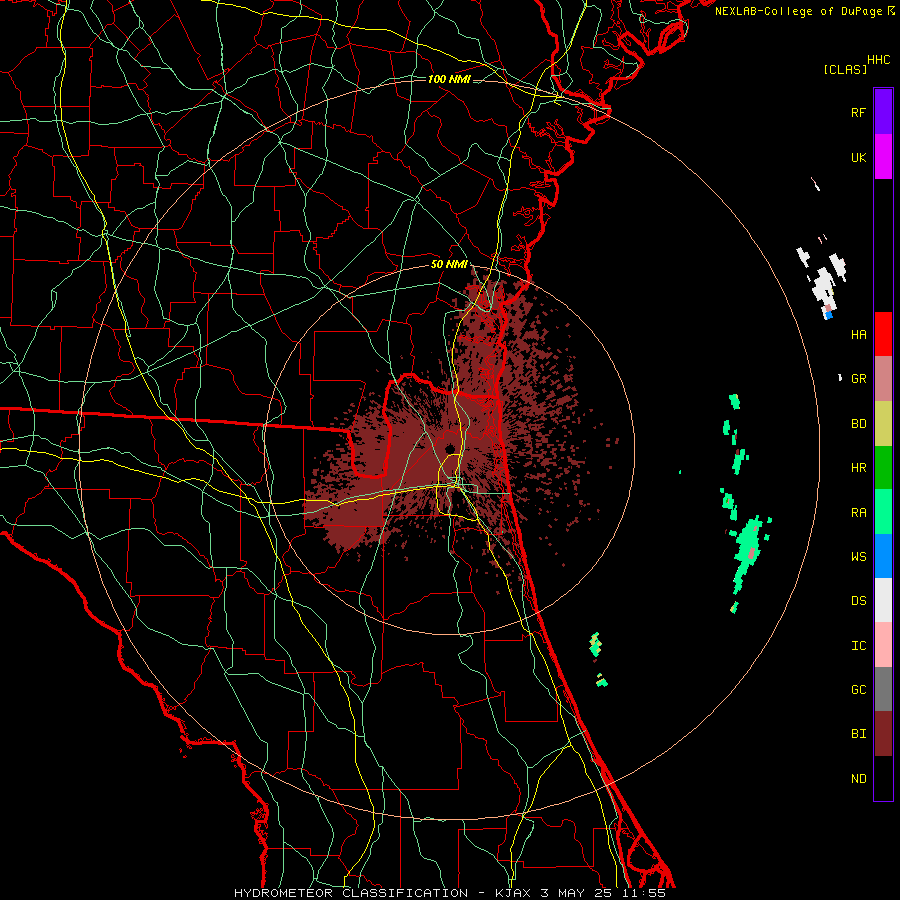This screenshot has width=900, height=900.
Task: Click the "100 NMI" range ring label
Action: (x=449, y=79)
